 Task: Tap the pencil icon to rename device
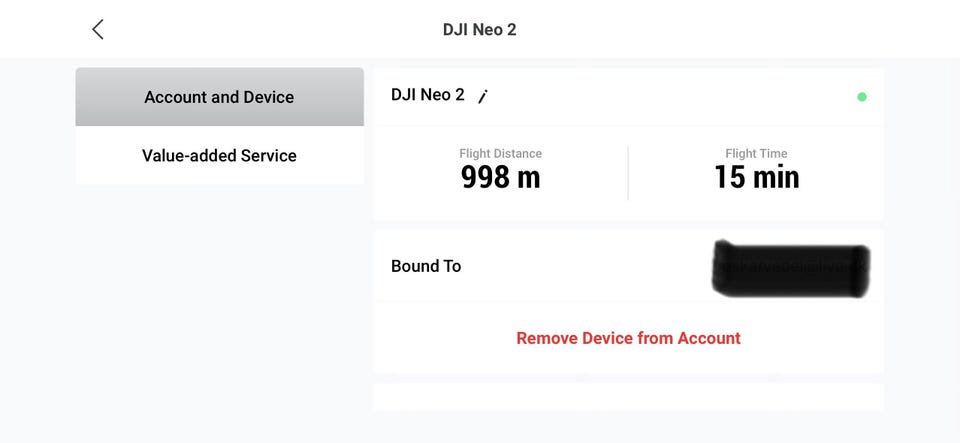(482, 96)
